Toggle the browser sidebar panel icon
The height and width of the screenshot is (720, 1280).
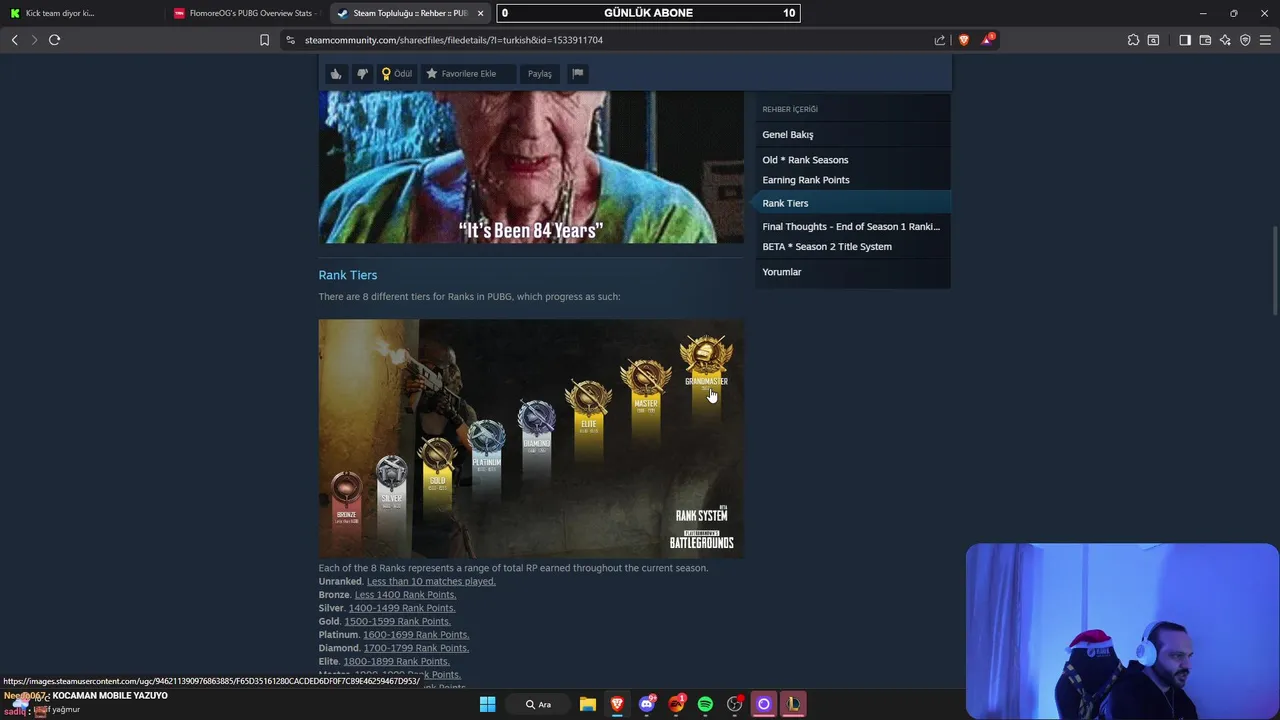1185,40
